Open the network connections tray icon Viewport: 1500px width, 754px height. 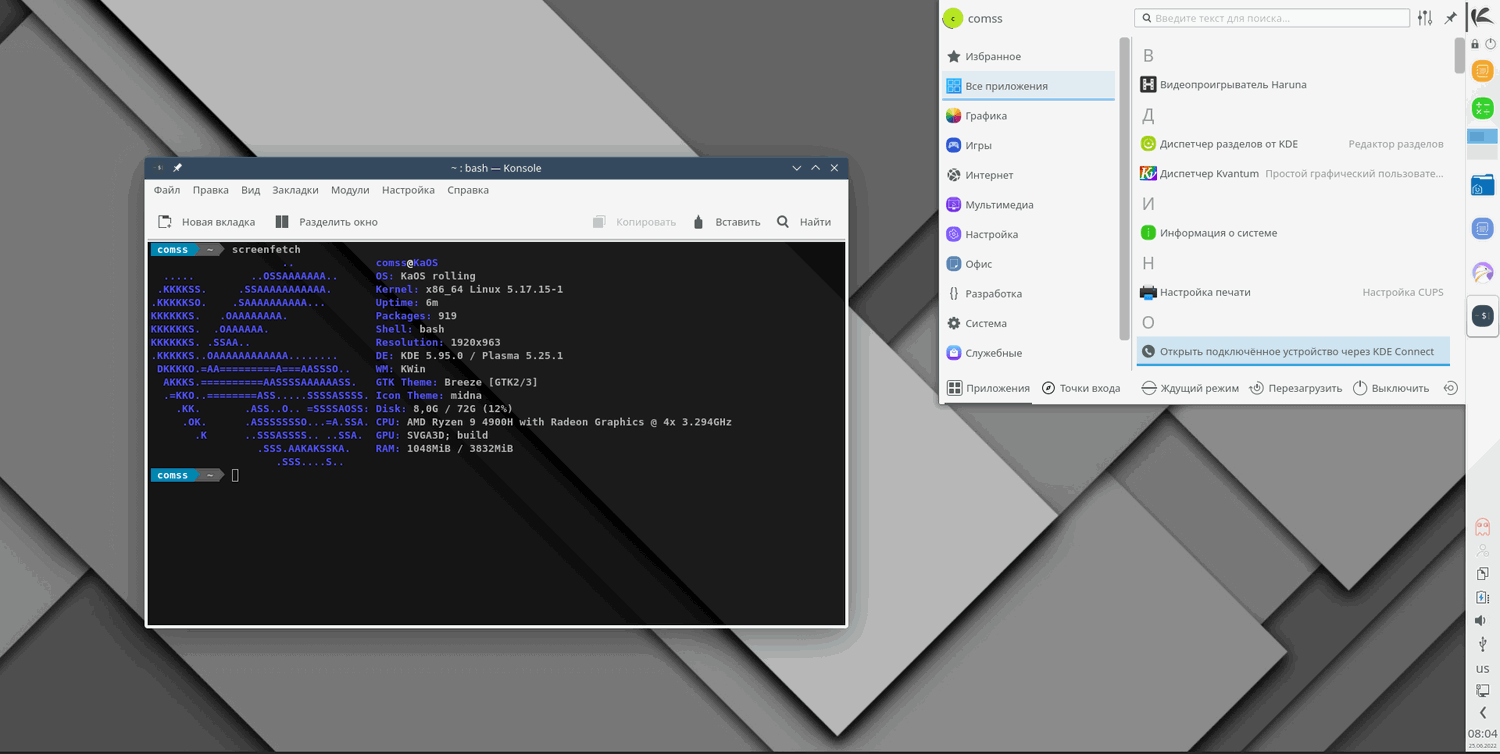[x=1483, y=690]
